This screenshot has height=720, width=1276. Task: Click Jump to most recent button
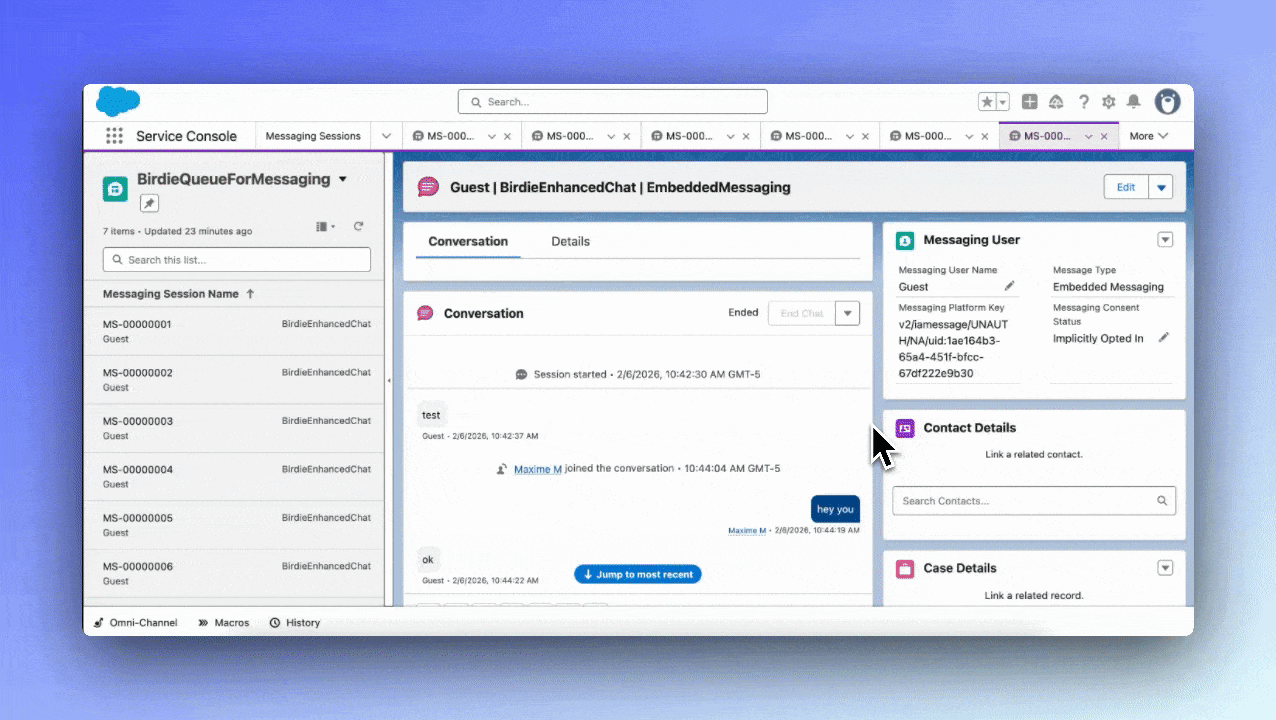pyautogui.click(x=638, y=574)
